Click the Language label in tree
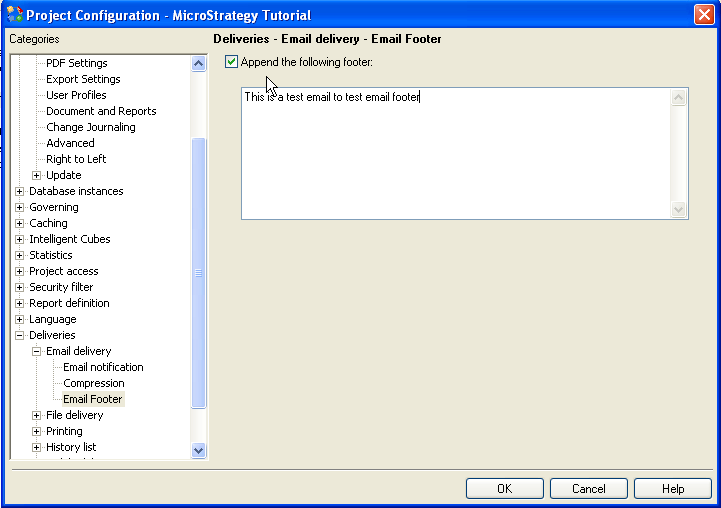 pos(52,319)
